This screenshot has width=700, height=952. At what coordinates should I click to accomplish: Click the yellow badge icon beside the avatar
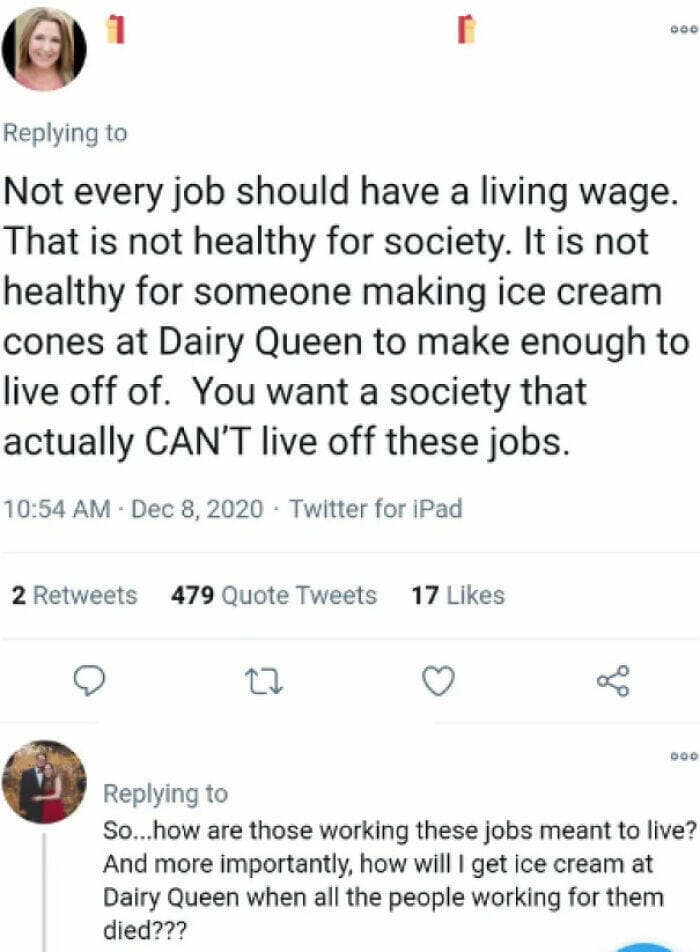[x=115, y=31]
